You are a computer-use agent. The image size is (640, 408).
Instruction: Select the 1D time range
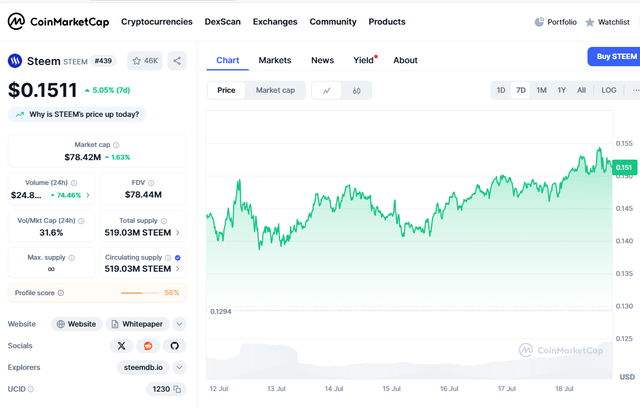[x=501, y=90]
